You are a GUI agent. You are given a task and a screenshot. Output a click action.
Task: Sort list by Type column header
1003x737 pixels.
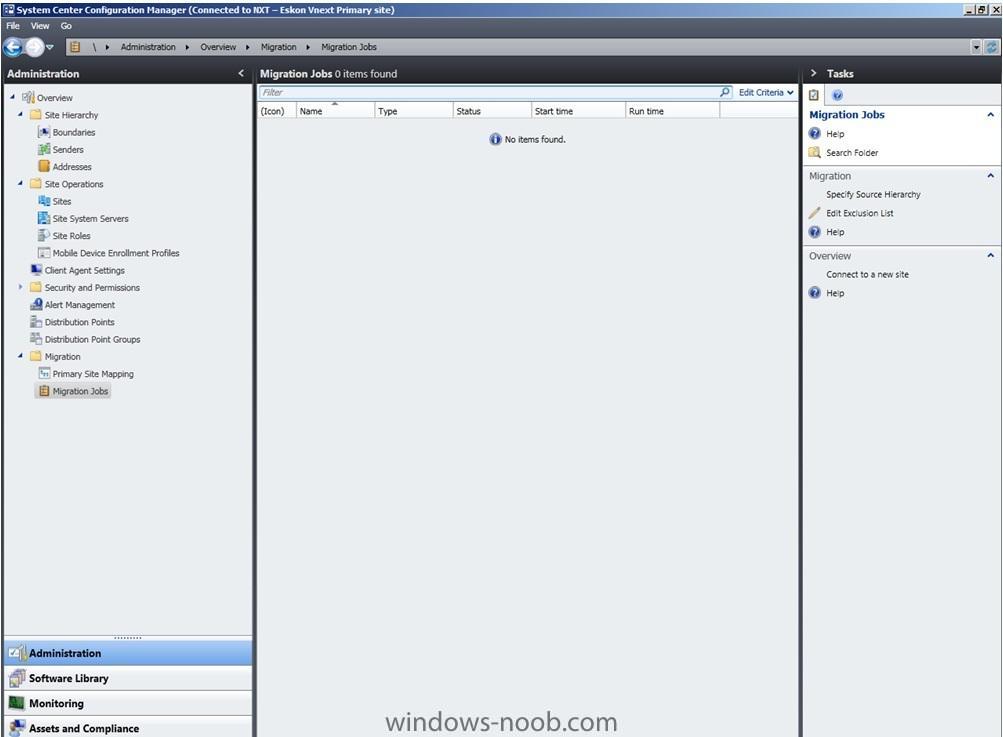tap(413, 111)
